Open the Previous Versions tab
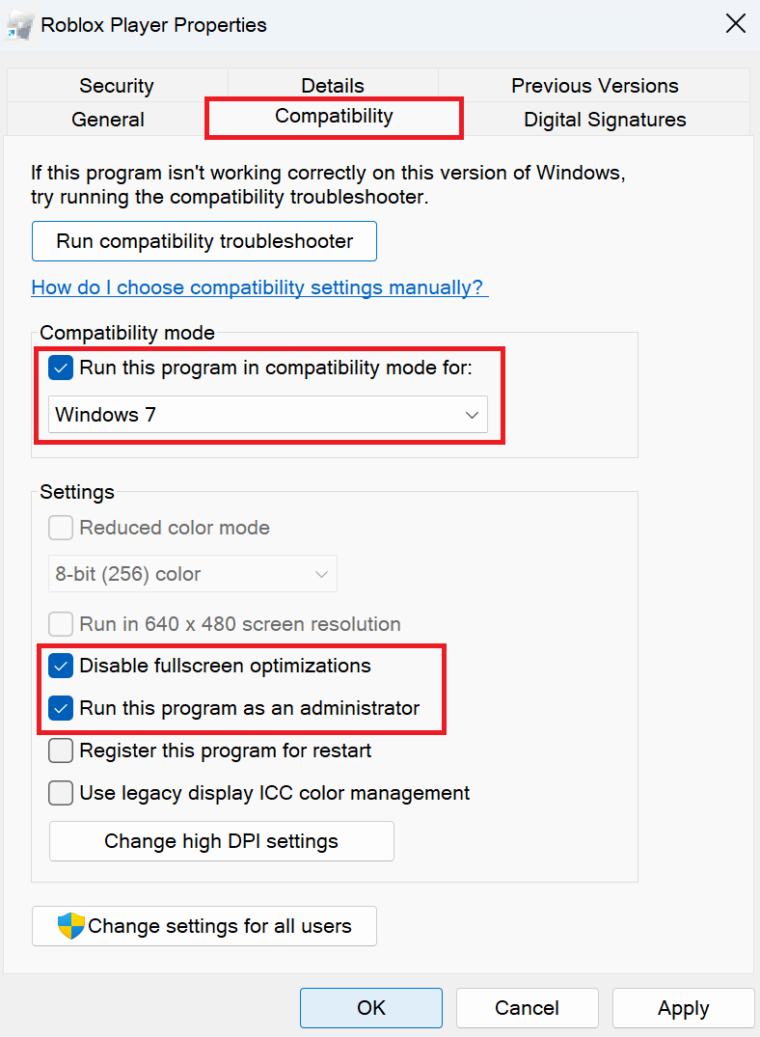This screenshot has width=760, height=1037. point(594,86)
